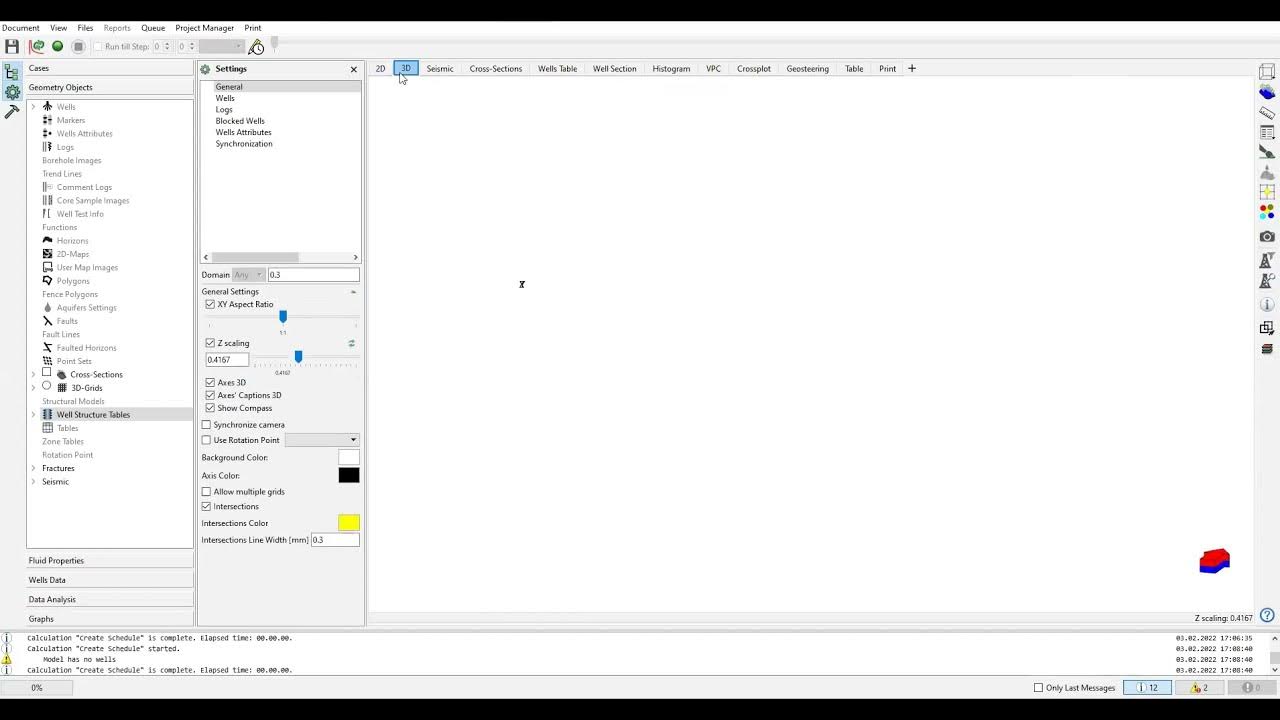Check Allow multiple grids
Image resolution: width=1280 pixels, height=720 pixels.
207,492
